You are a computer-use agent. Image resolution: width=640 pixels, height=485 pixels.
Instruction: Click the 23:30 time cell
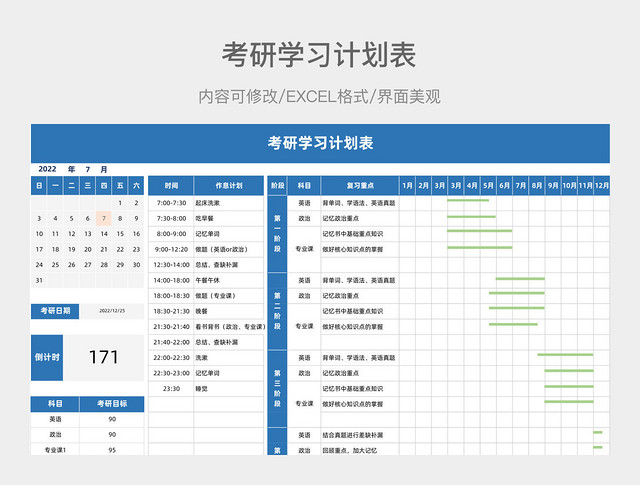point(171,389)
